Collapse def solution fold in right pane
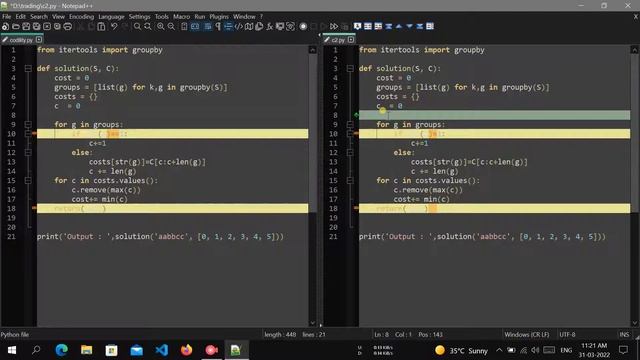This screenshot has width=640, height=360. (x=350, y=69)
